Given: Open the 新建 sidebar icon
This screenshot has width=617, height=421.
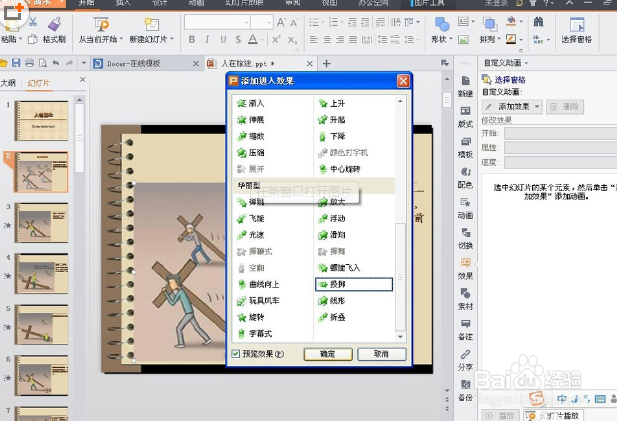Looking at the screenshot, I should click(466, 81).
